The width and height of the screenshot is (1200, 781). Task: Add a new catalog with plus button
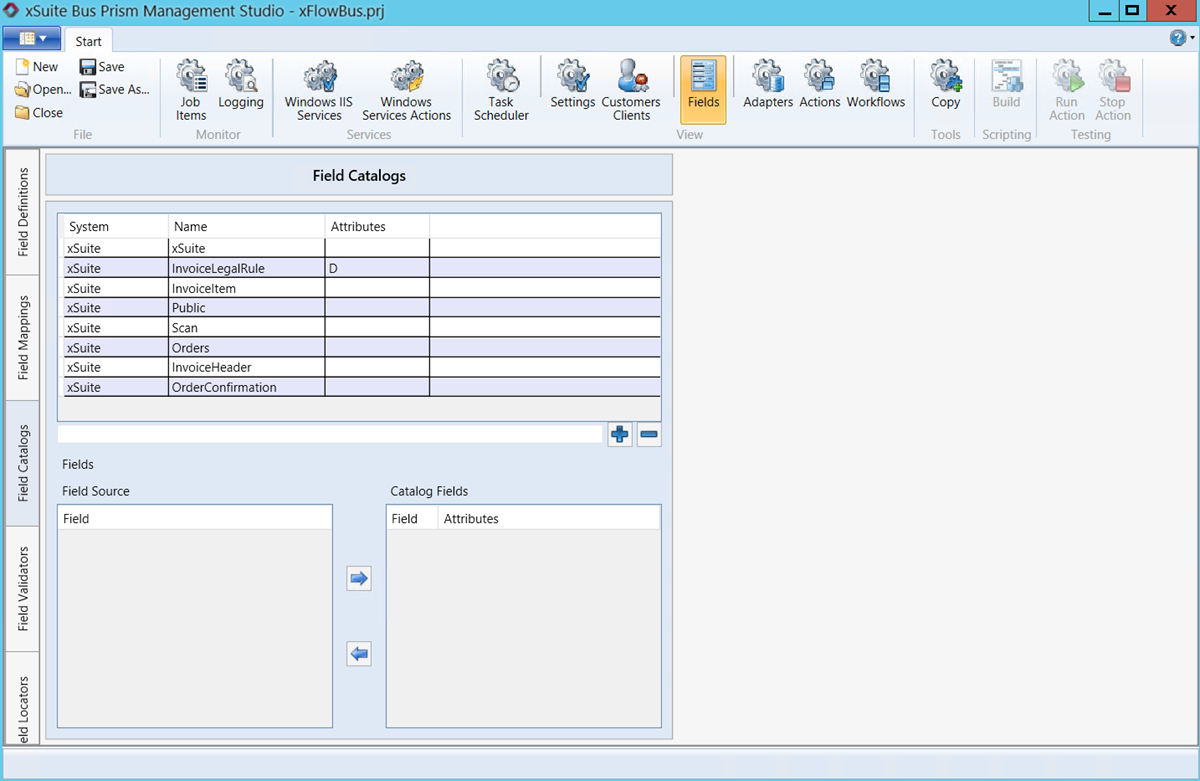coord(620,435)
